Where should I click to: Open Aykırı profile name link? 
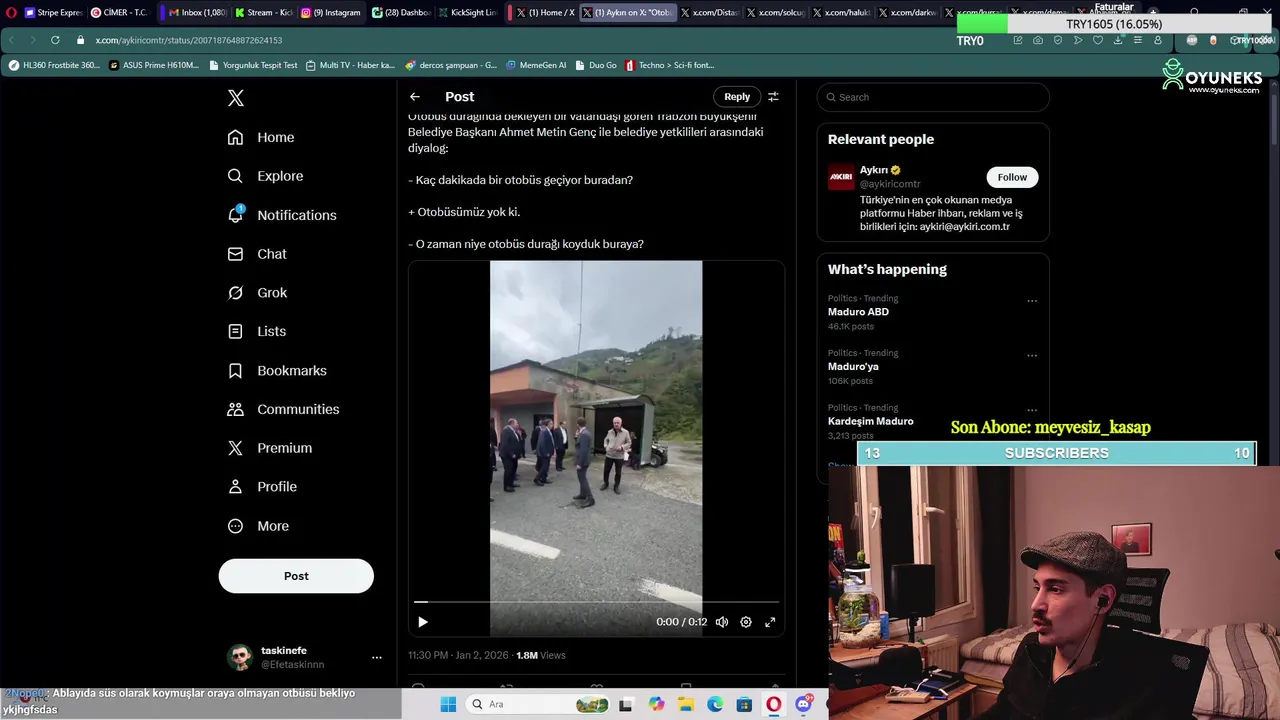tap(874, 170)
